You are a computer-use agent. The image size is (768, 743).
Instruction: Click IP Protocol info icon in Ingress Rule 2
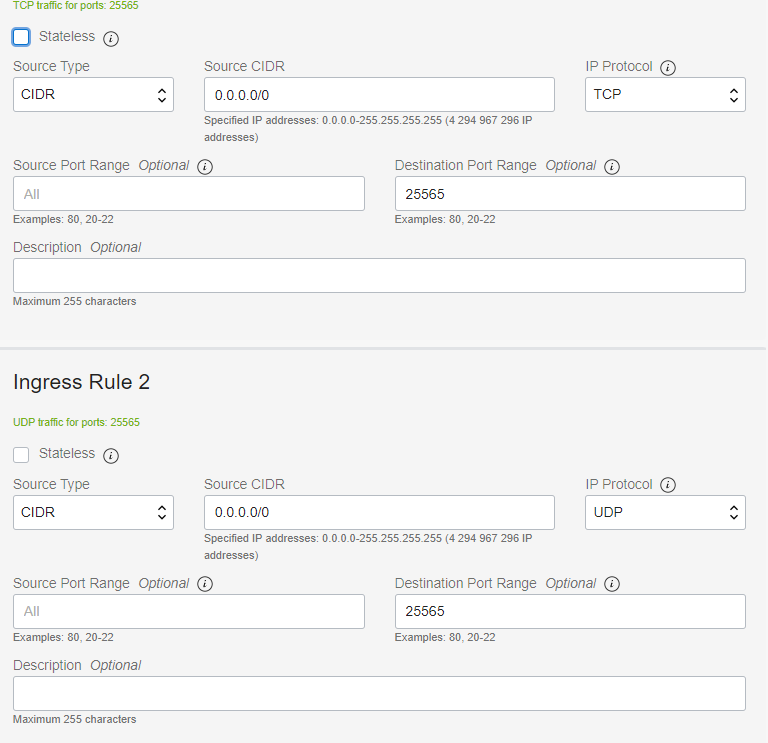point(668,485)
